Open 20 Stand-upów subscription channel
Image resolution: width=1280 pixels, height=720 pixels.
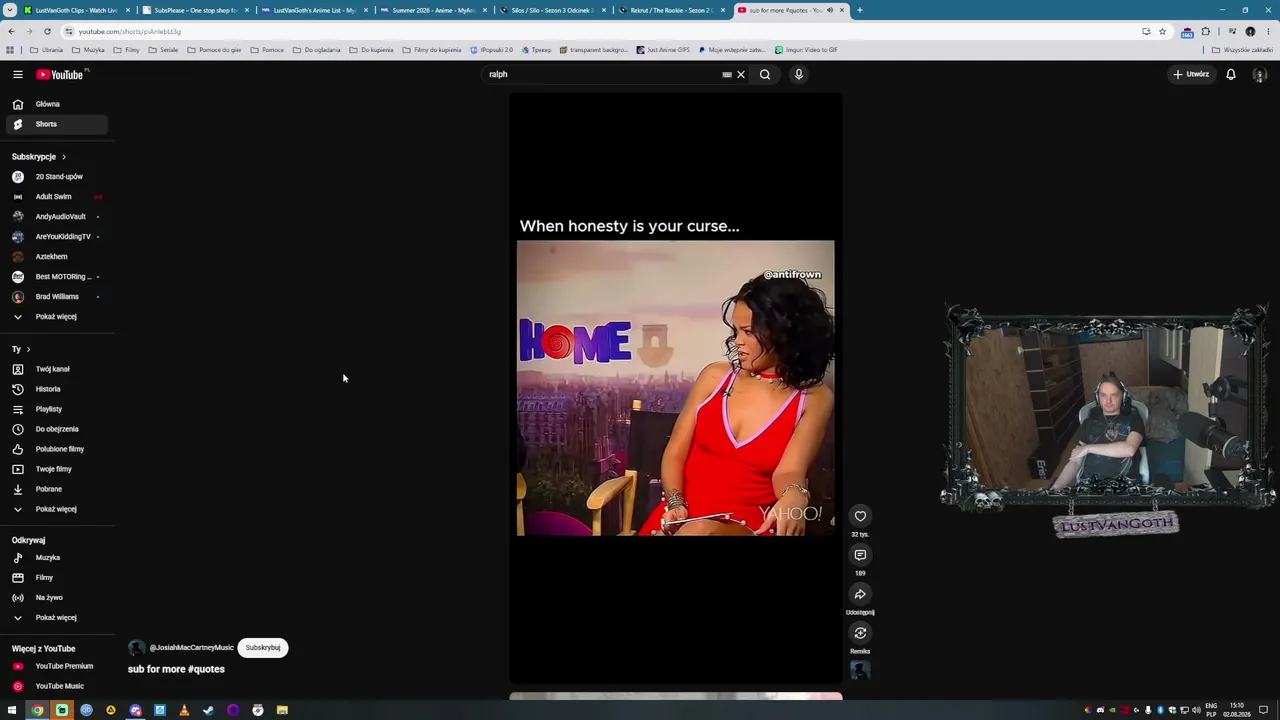point(55,177)
